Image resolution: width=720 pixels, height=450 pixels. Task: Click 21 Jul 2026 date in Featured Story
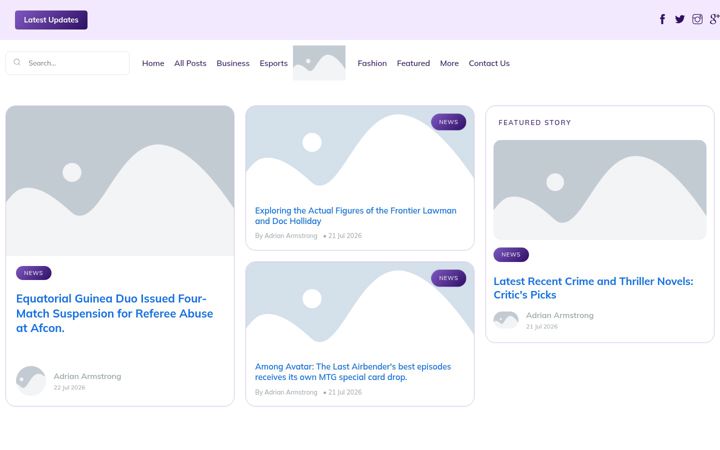click(542, 326)
